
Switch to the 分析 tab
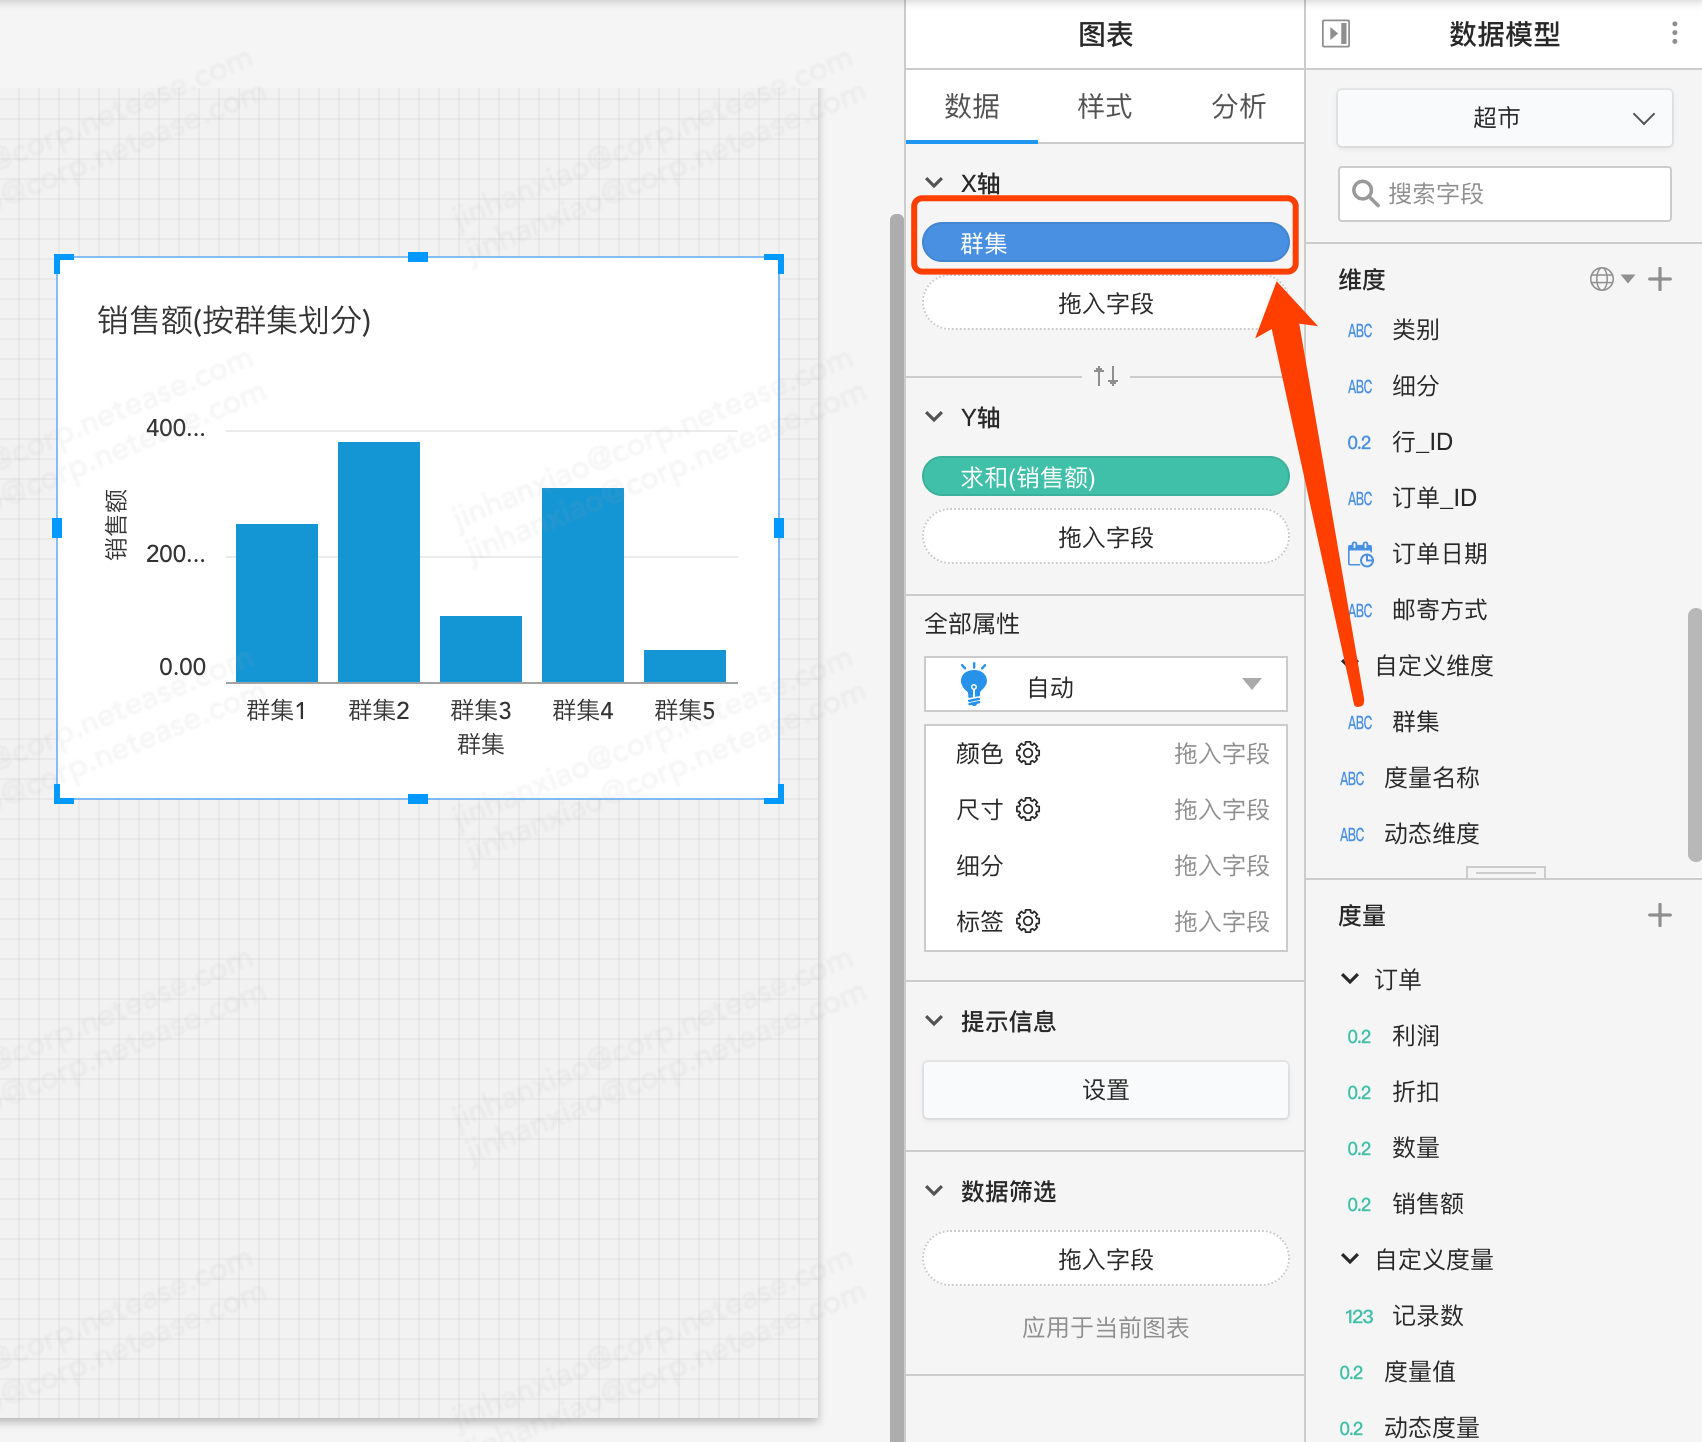tap(1238, 106)
